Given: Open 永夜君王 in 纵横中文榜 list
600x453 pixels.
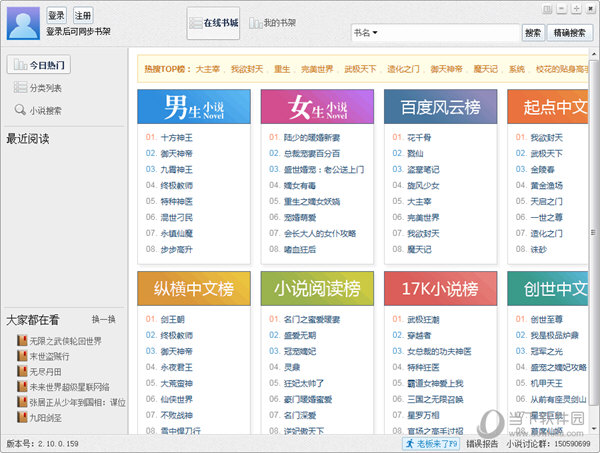Looking at the screenshot, I should pyautogui.click(x=176, y=367).
